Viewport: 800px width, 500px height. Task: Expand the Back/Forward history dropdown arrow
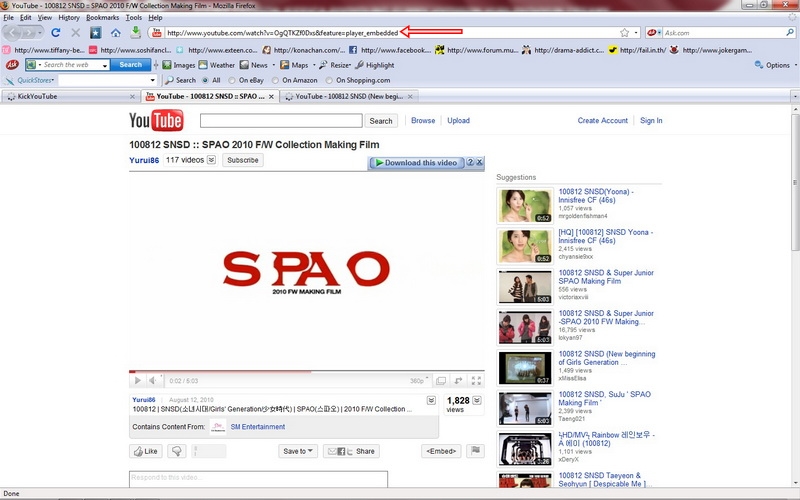tap(40, 33)
